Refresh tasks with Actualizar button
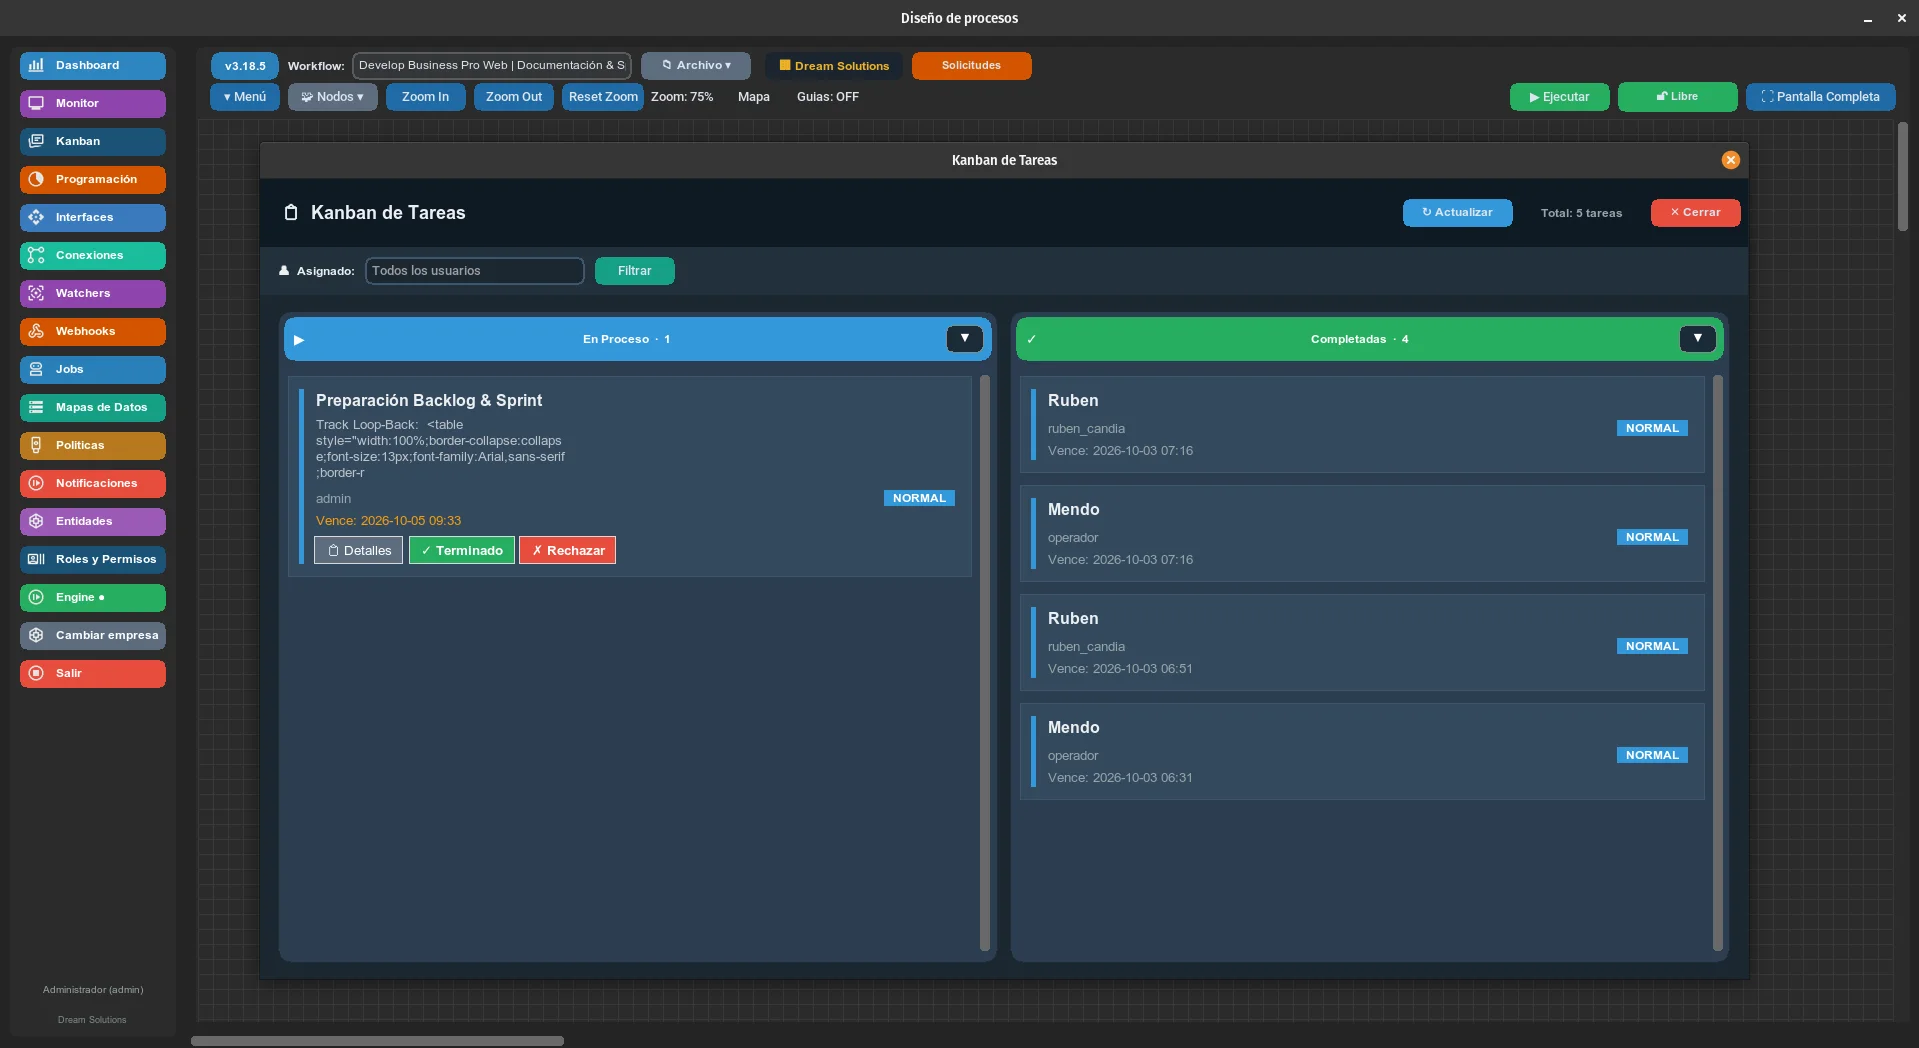The width and height of the screenshot is (1919, 1048). [x=1457, y=213]
